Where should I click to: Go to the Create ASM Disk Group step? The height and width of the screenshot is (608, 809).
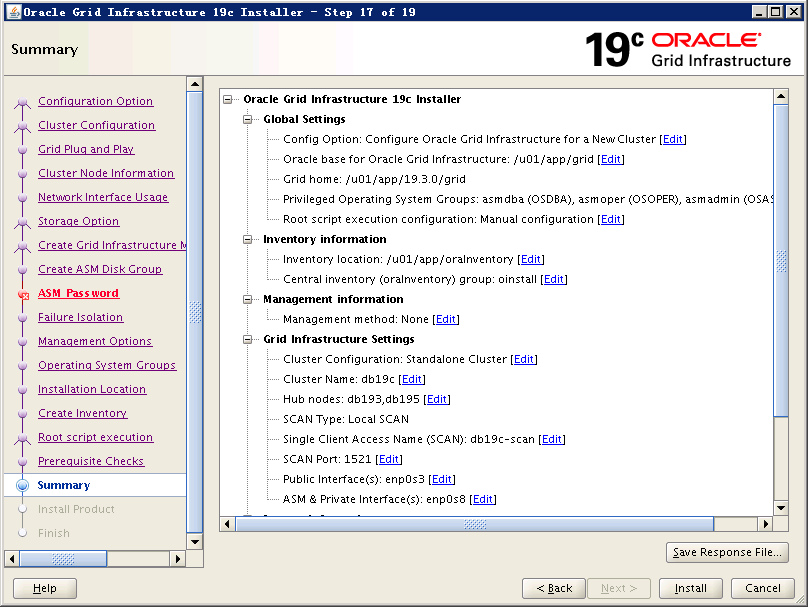100,269
